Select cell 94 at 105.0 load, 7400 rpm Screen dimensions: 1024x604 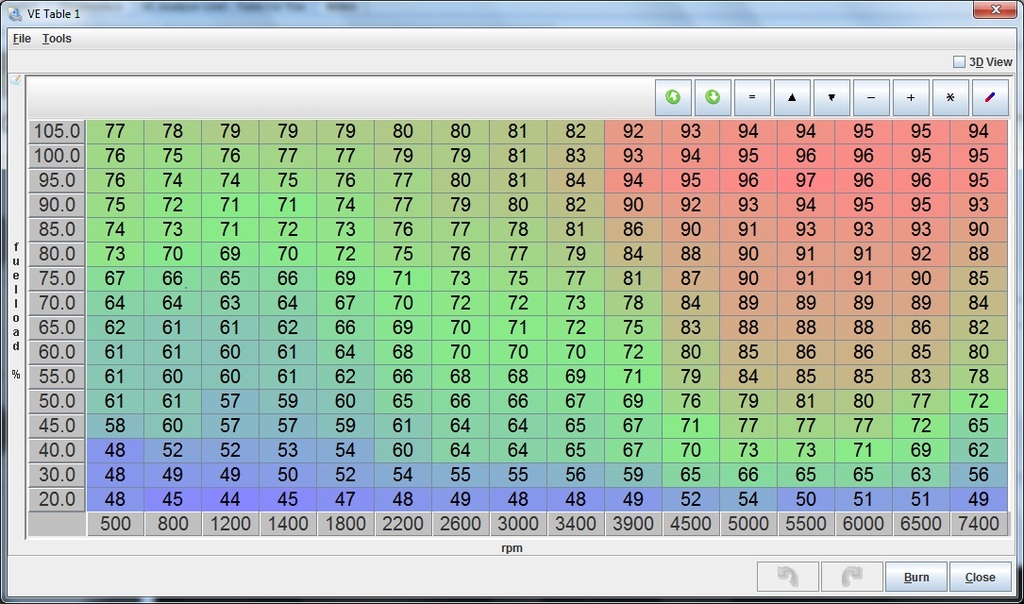click(978, 131)
